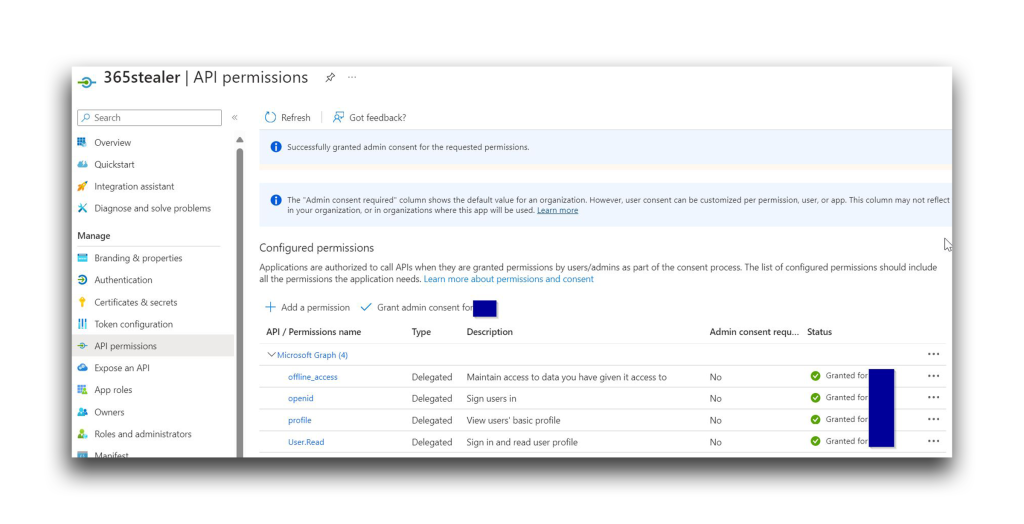Screen dimensions: 1024x524
Task: Open ellipsis menu for Microsoft Graph row
Action: click(x=933, y=354)
